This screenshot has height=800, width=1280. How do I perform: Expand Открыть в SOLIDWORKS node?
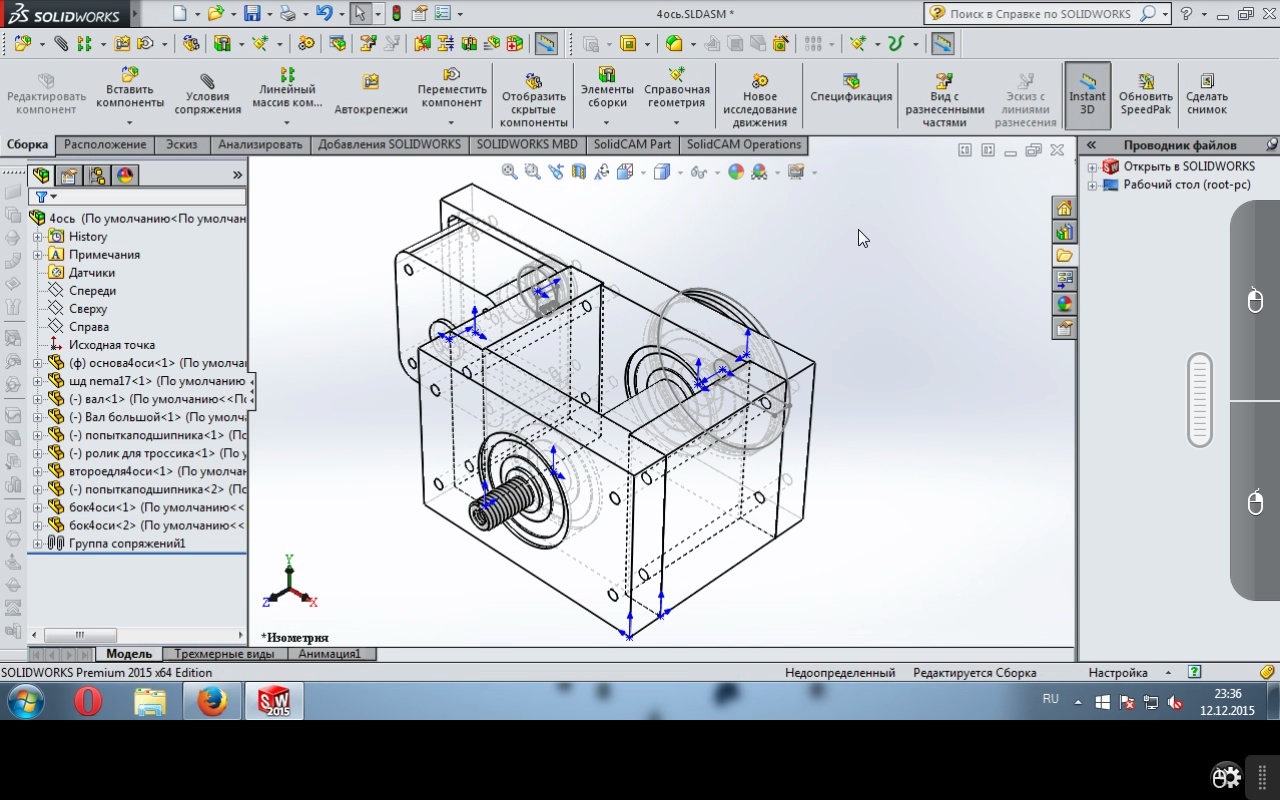coord(1092,167)
